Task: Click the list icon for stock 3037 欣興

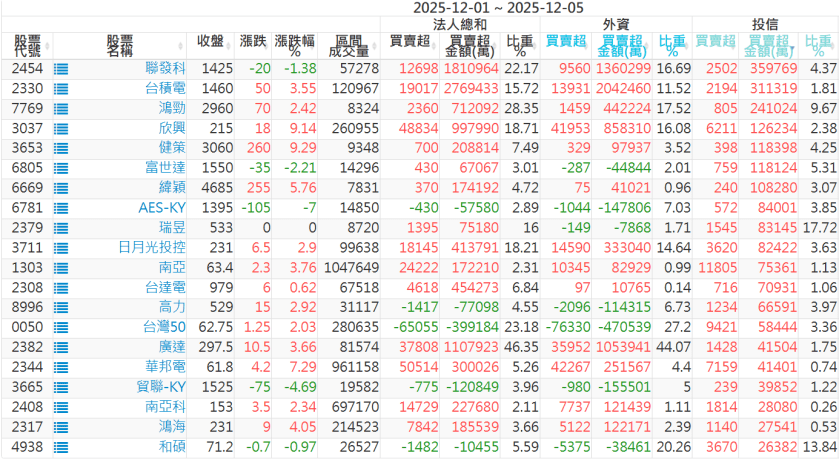Action: pos(61,128)
